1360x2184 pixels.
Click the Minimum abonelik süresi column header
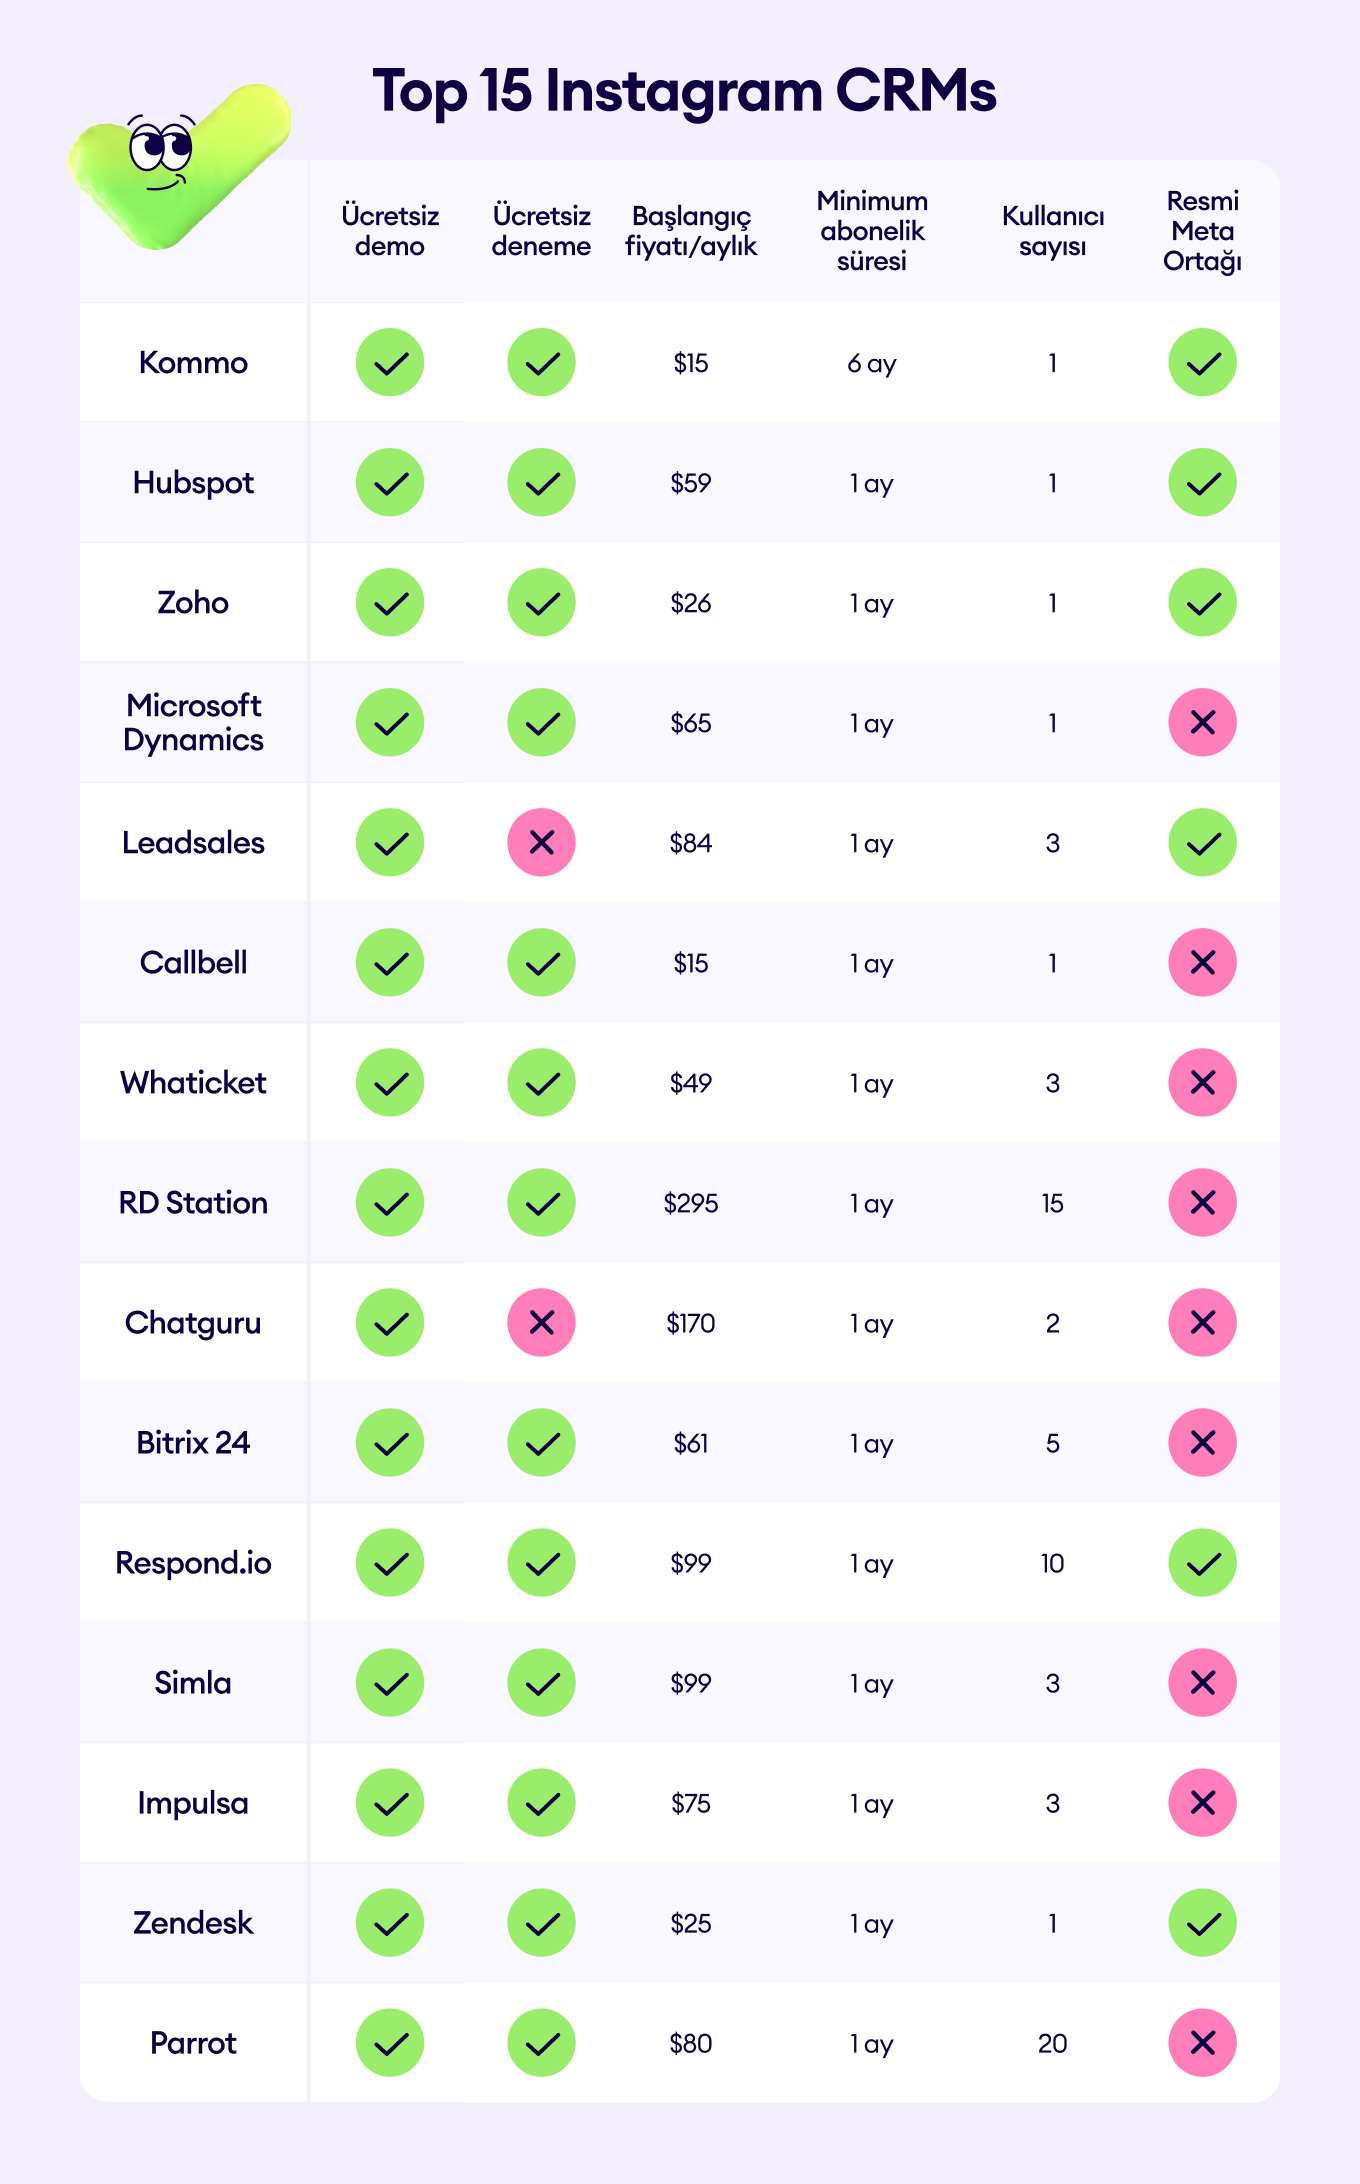[872, 231]
